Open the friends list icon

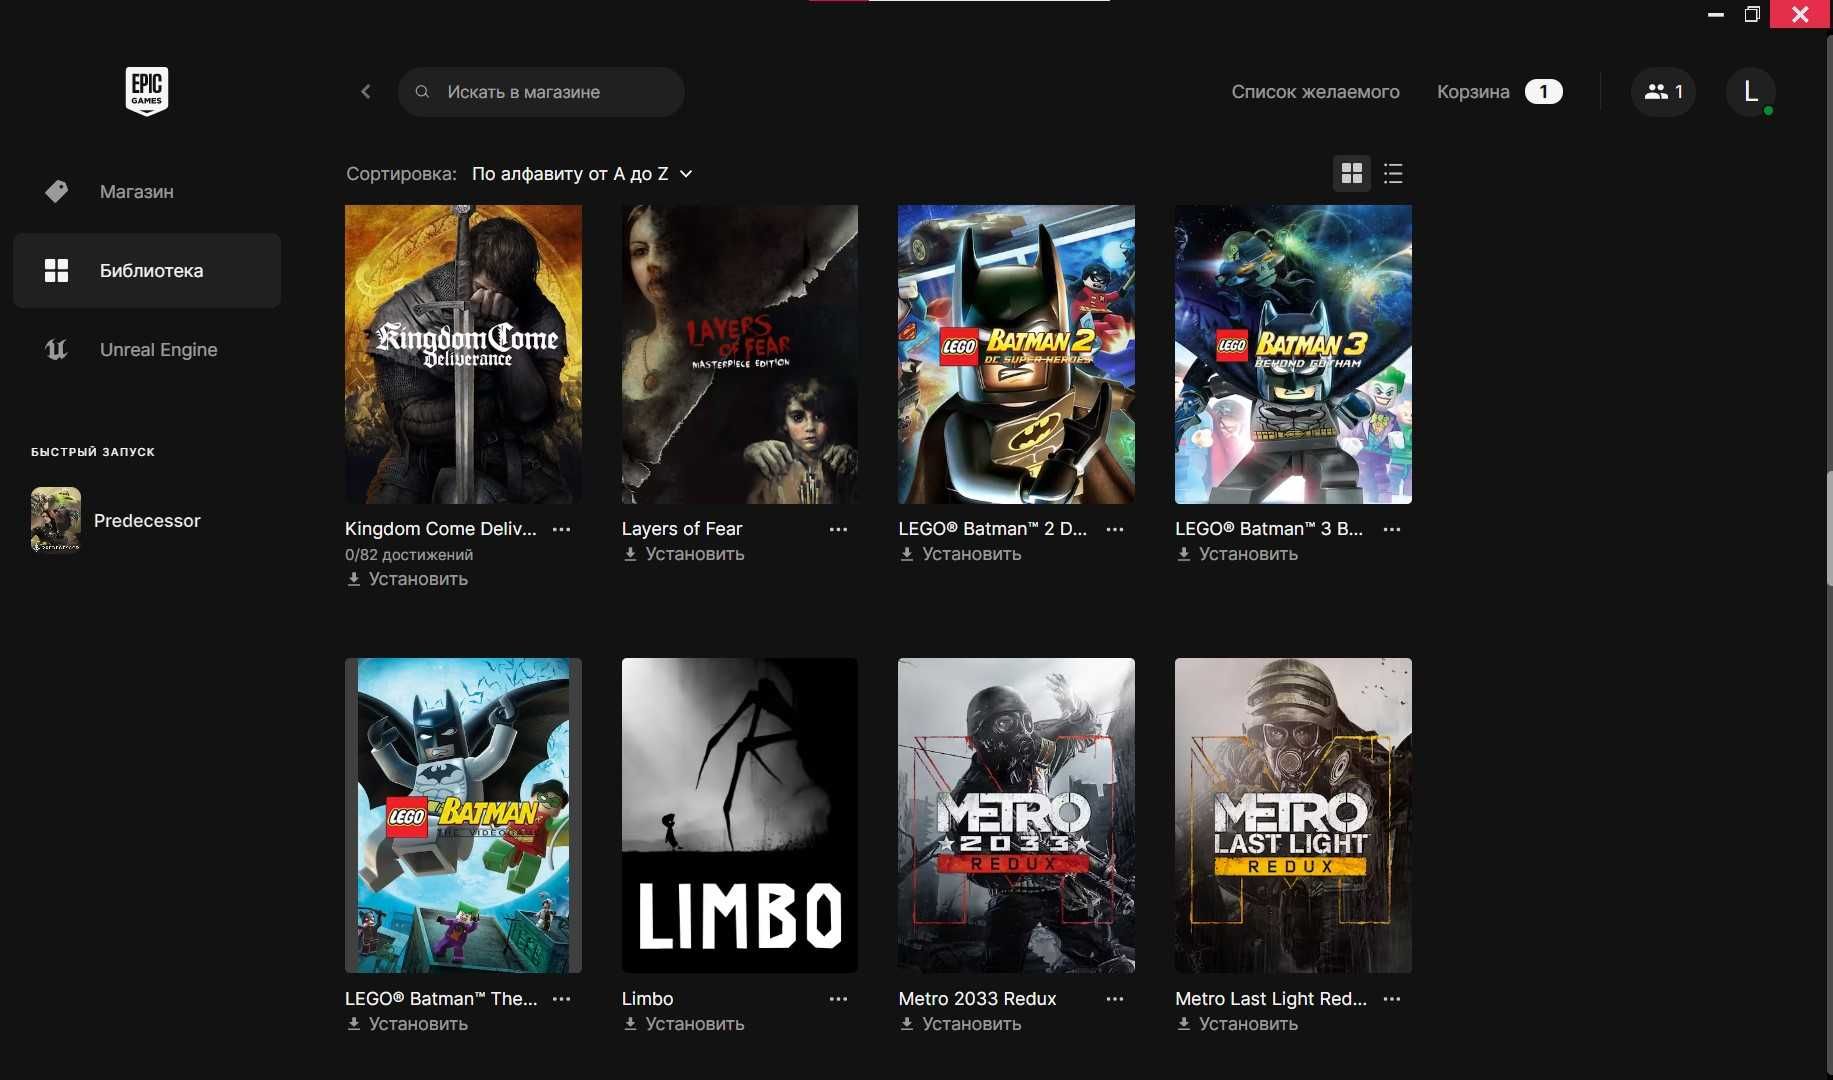[1663, 92]
